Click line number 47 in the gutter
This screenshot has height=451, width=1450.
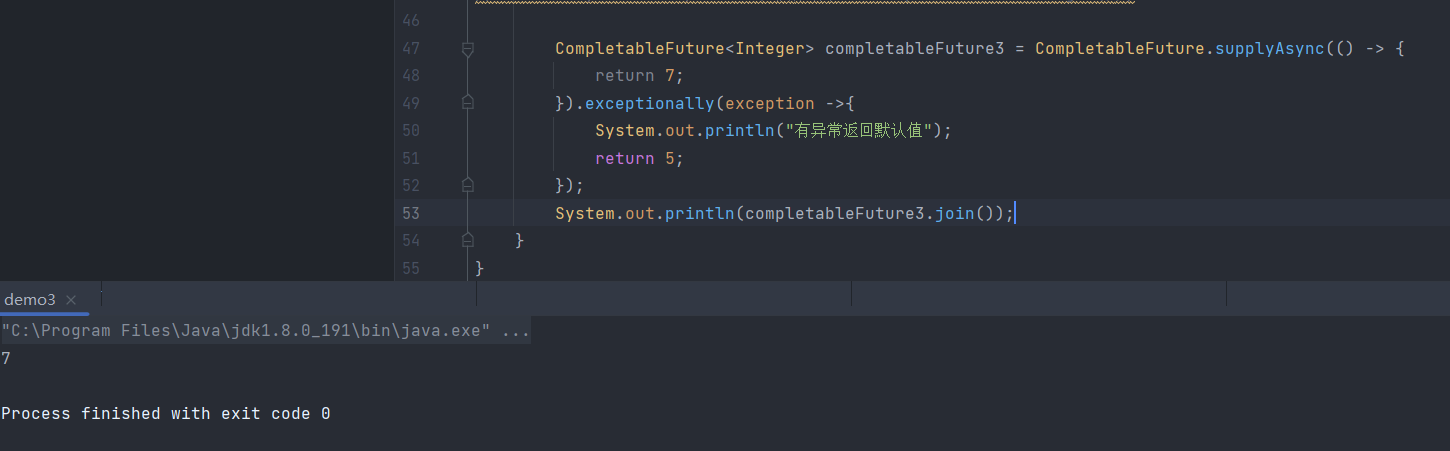pyautogui.click(x=410, y=48)
